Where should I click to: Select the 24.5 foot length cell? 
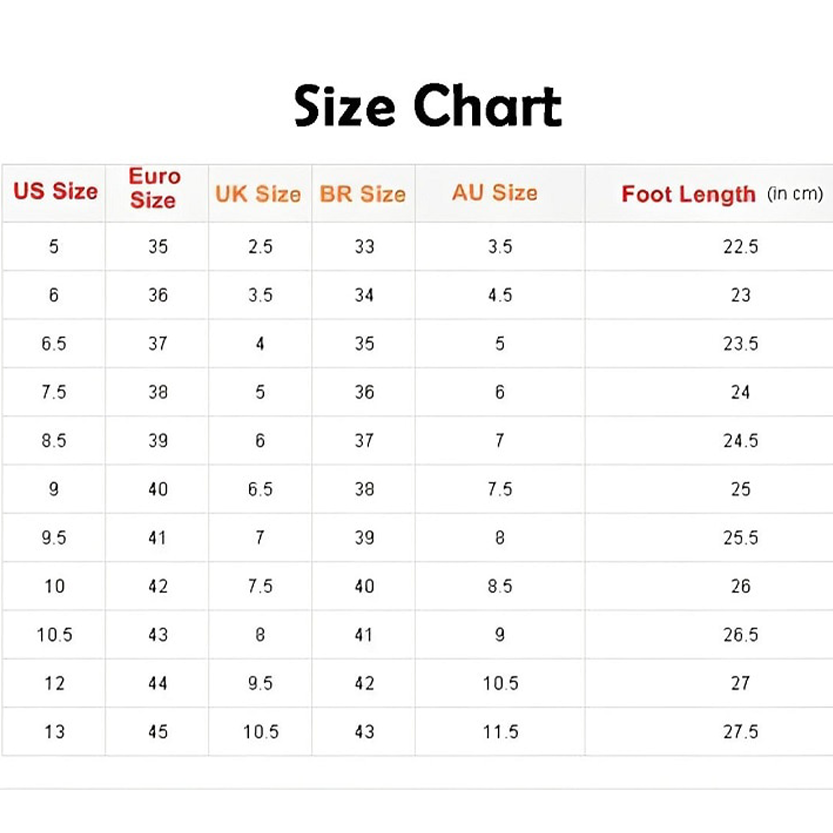pyautogui.click(x=741, y=440)
